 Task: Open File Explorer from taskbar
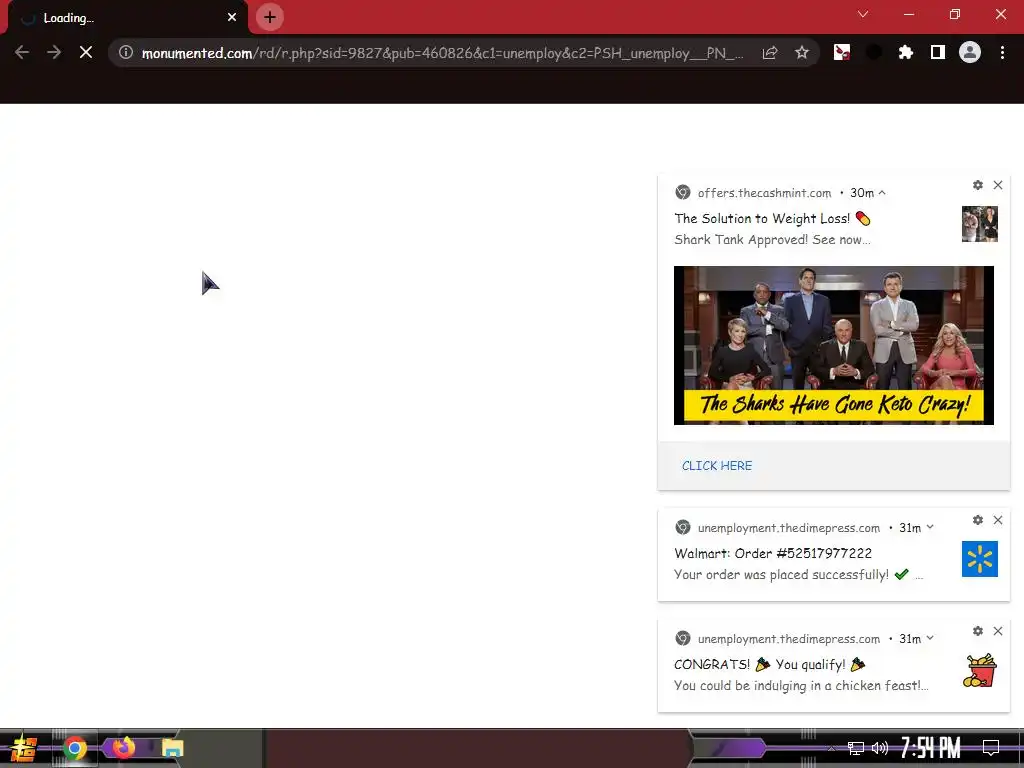172,748
